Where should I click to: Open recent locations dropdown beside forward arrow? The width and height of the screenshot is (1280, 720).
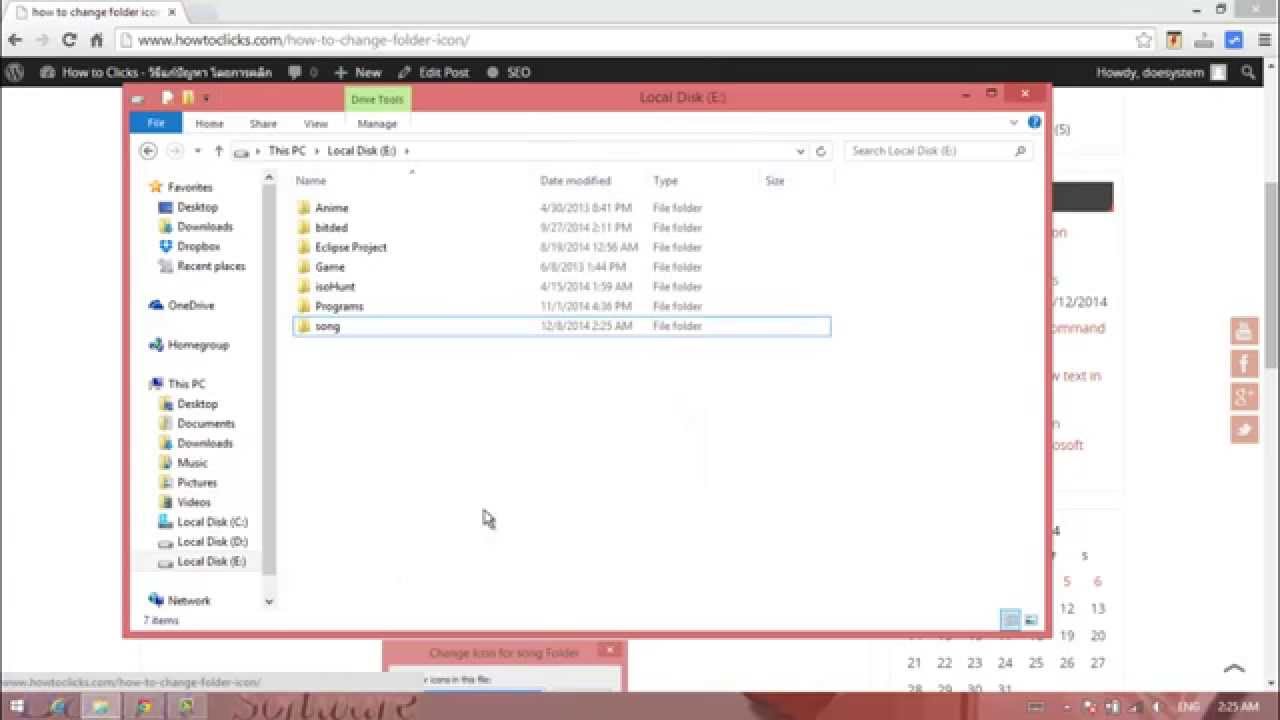(198, 151)
